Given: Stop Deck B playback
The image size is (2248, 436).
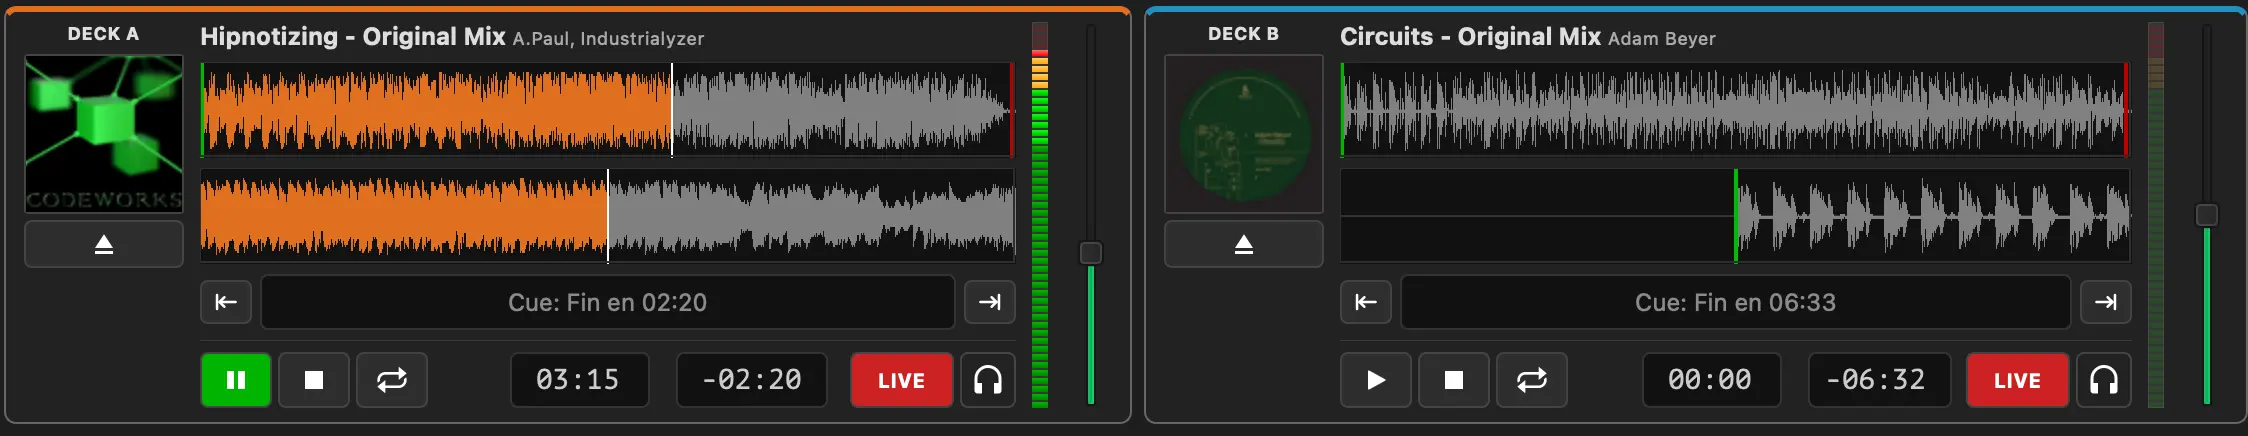Looking at the screenshot, I should coord(1454,380).
